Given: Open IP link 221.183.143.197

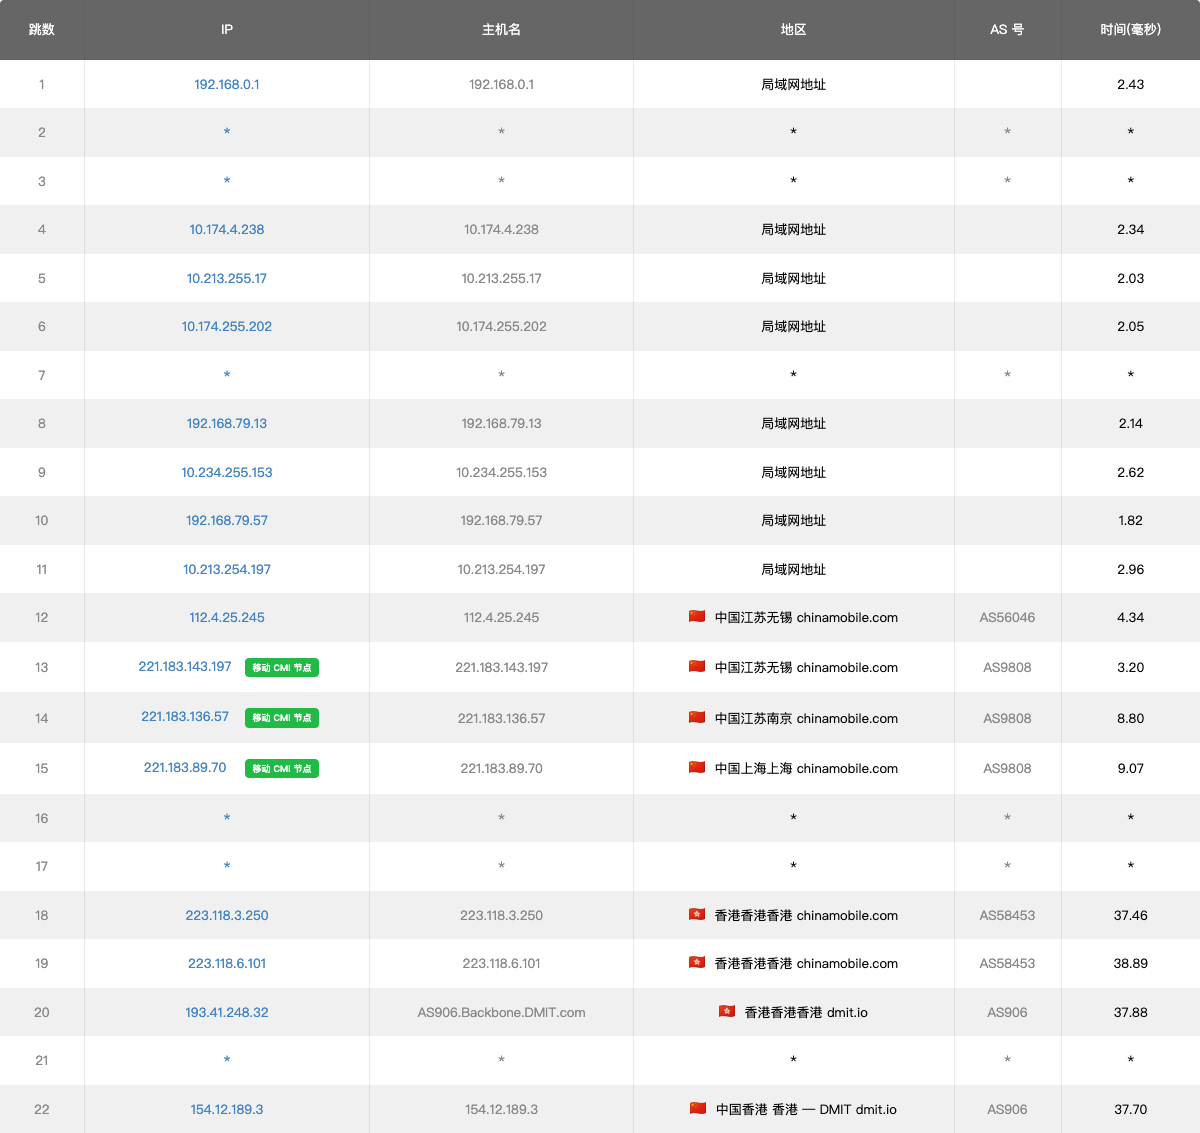Looking at the screenshot, I should [185, 666].
